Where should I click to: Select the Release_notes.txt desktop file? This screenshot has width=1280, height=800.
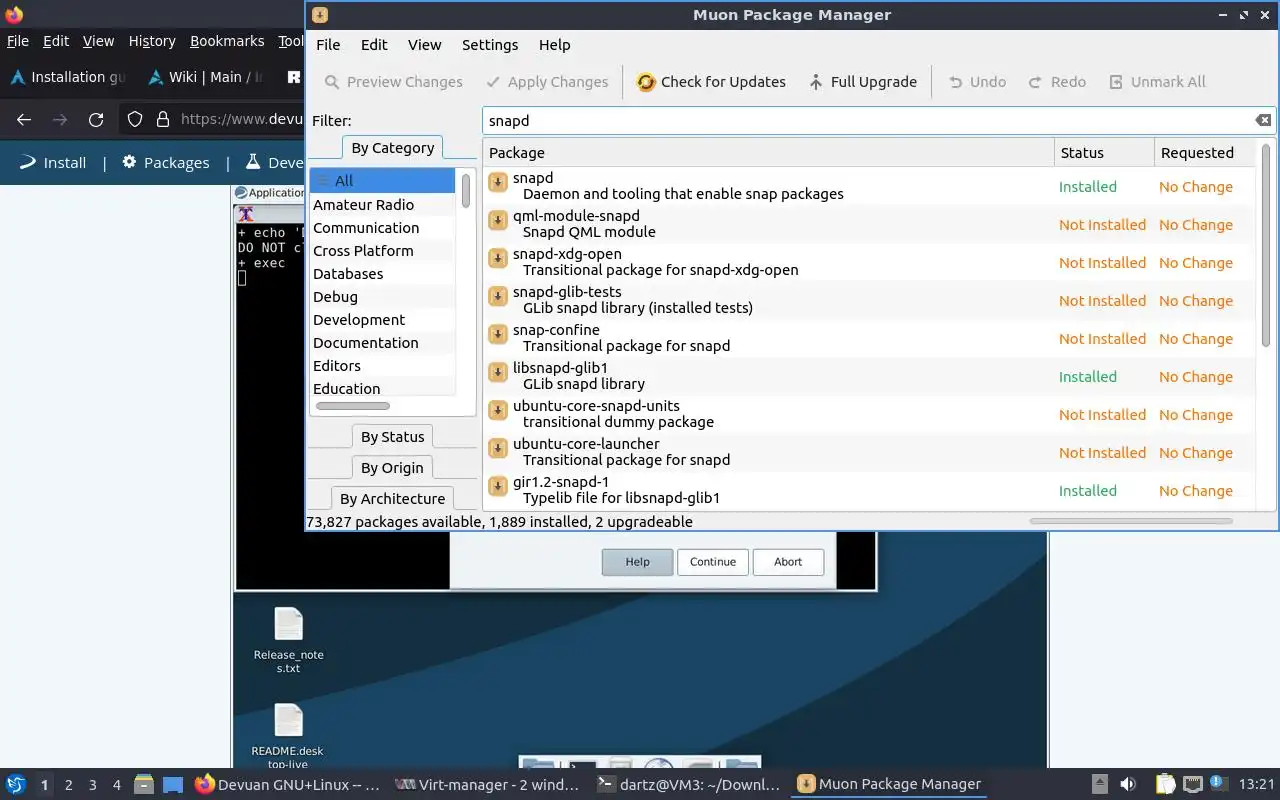click(288, 640)
